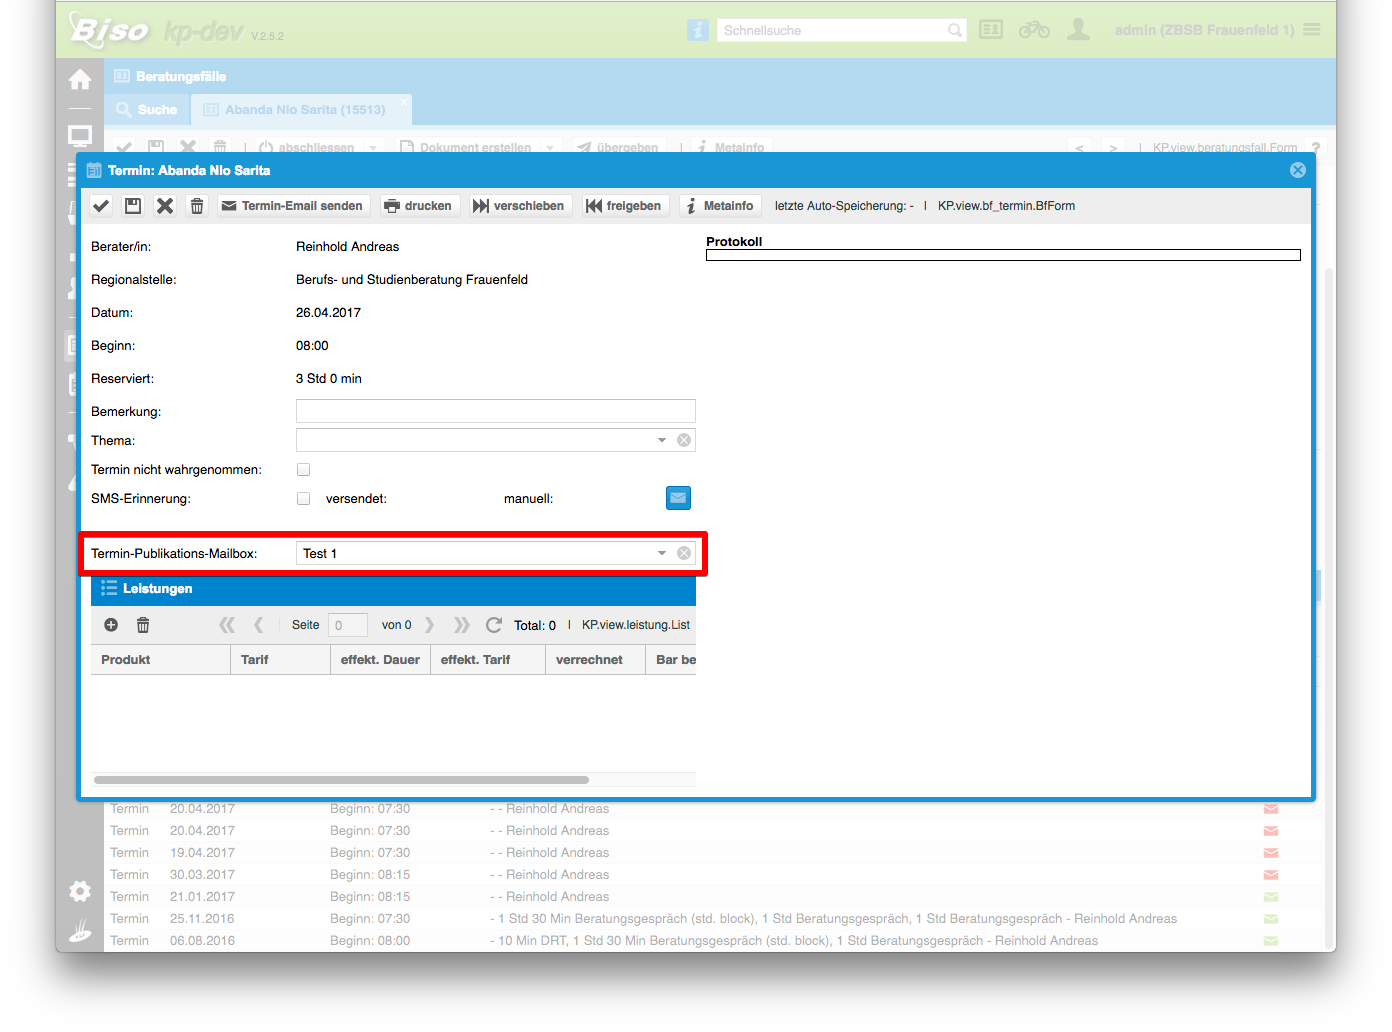The image size is (1392, 1032).
Task: Click the drucken print button
Action: [420, 206]
